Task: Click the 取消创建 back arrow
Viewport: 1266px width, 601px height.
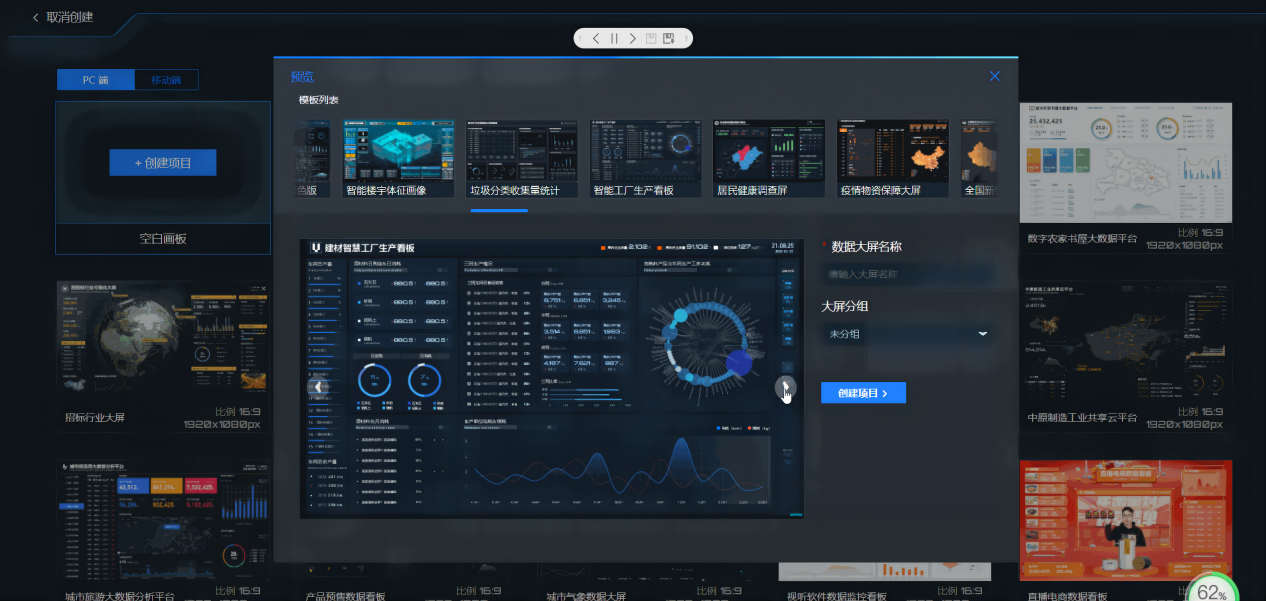Action: click(x=37, y=17)
